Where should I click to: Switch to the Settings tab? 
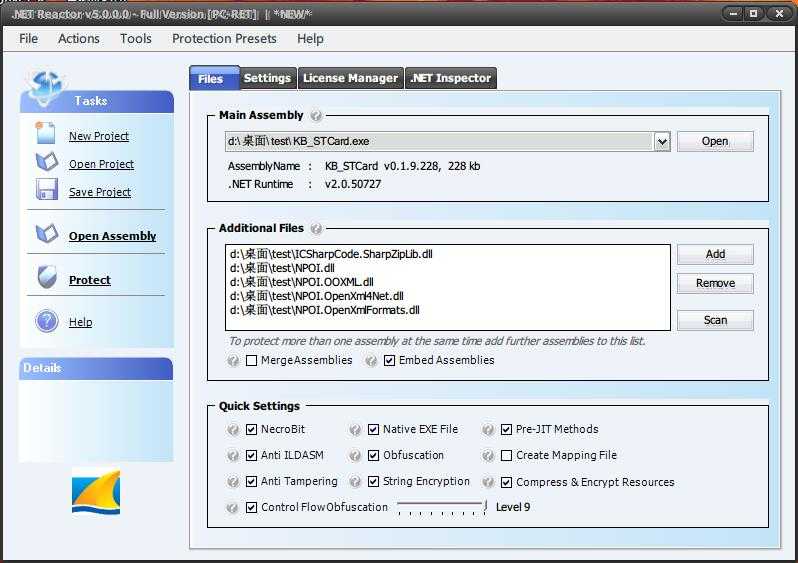coord(267,78)
